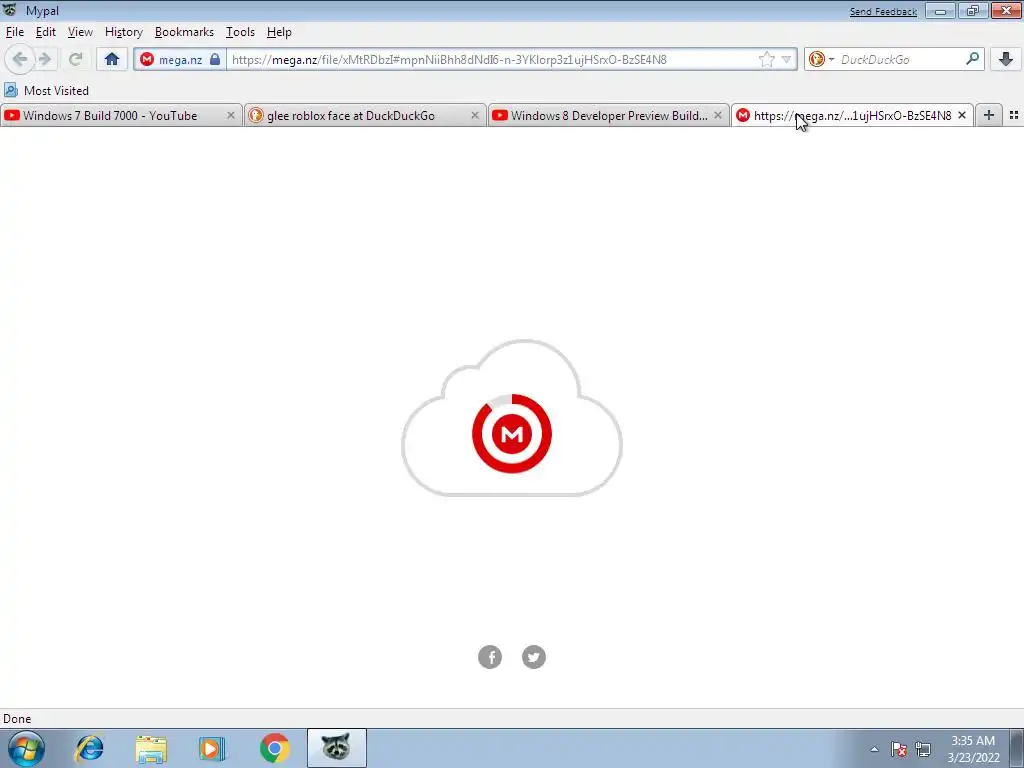Click the Mypal raccoon taskbar button

click(x=336, y=748)
